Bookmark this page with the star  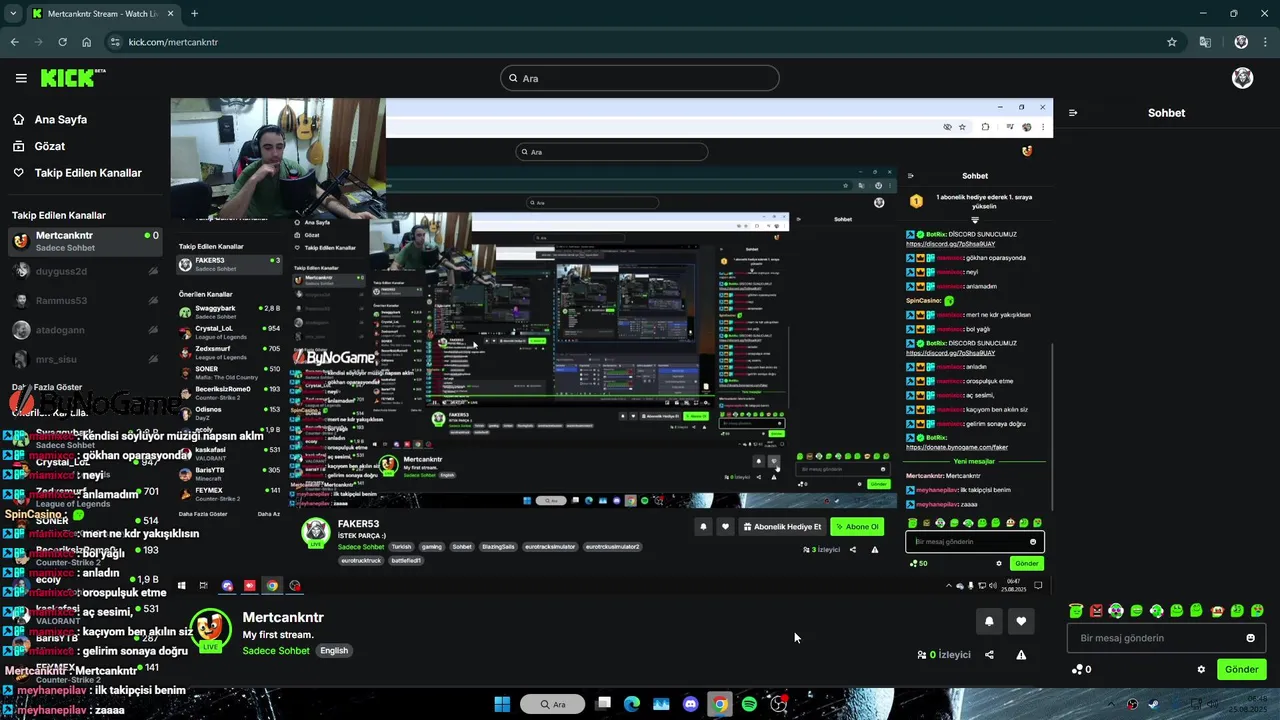click(1172, 42)
